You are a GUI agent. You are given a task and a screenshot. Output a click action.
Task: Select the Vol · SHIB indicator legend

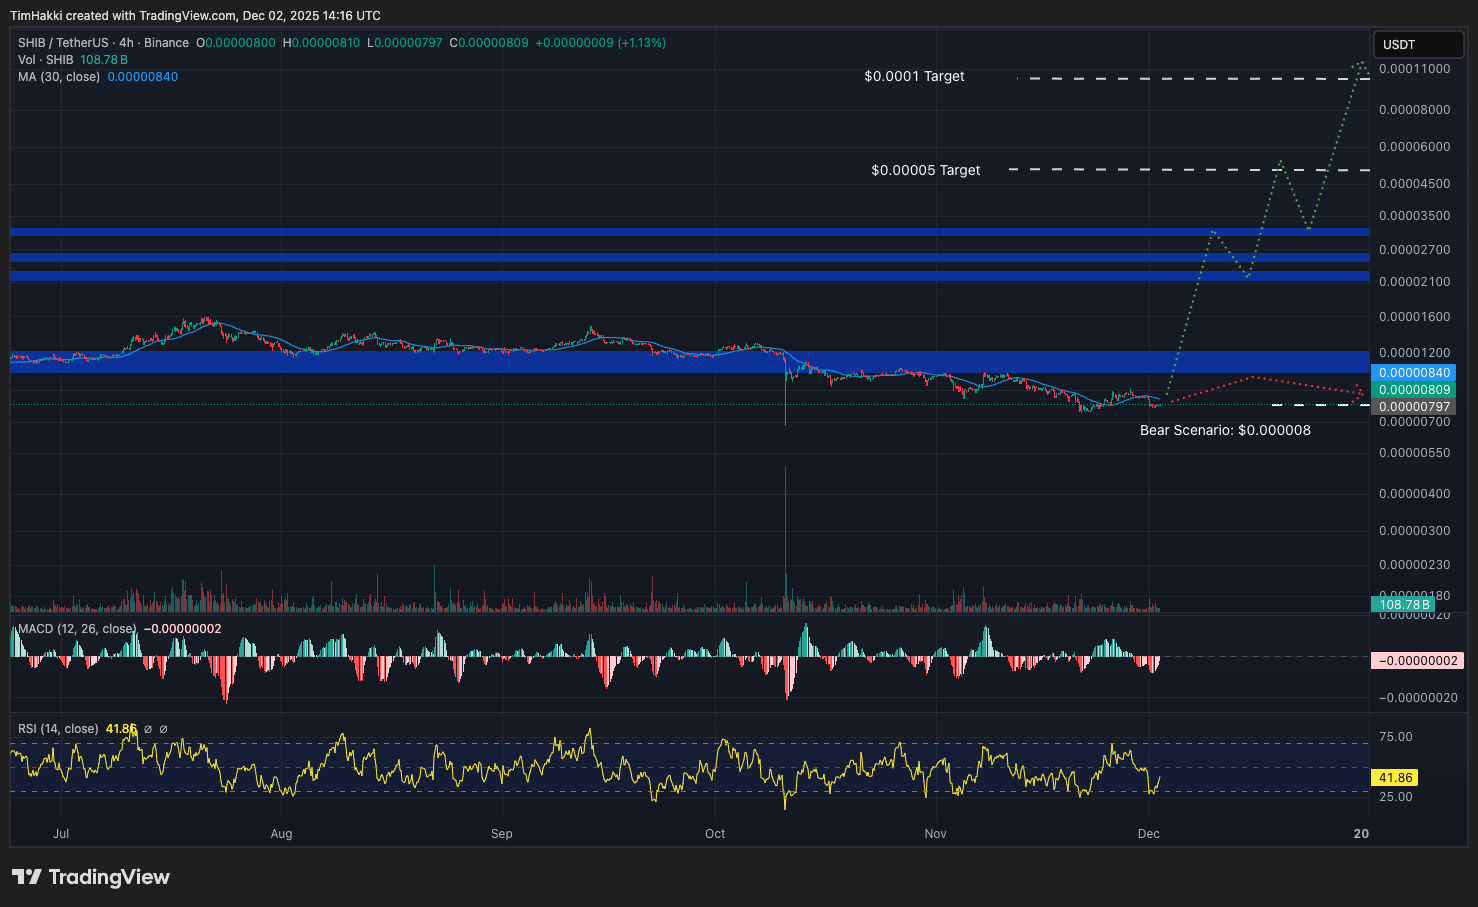click(46, 60)
